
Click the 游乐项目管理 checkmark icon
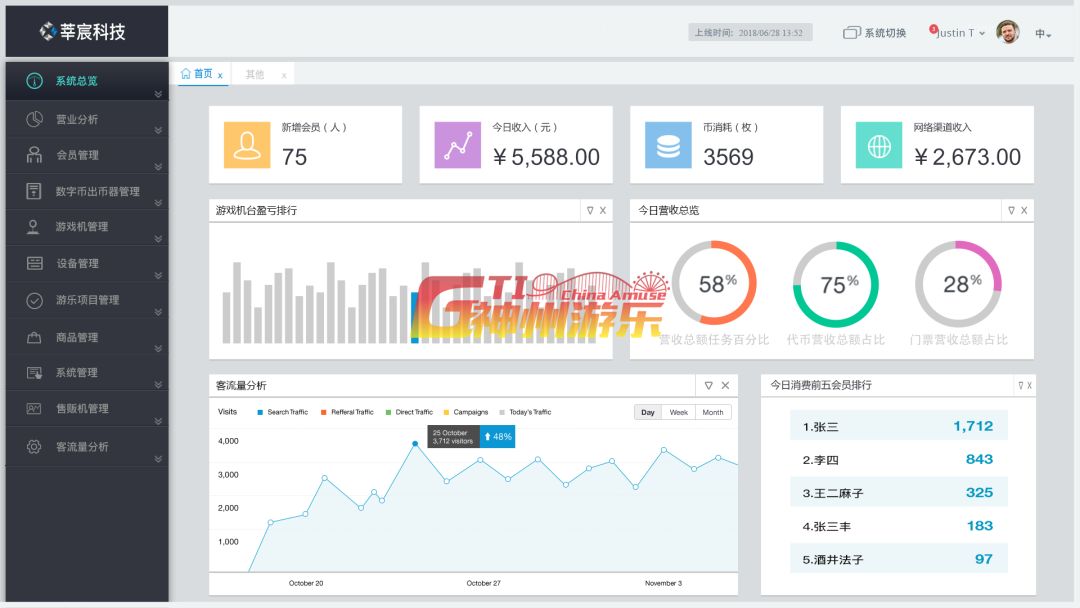(34, 300)
